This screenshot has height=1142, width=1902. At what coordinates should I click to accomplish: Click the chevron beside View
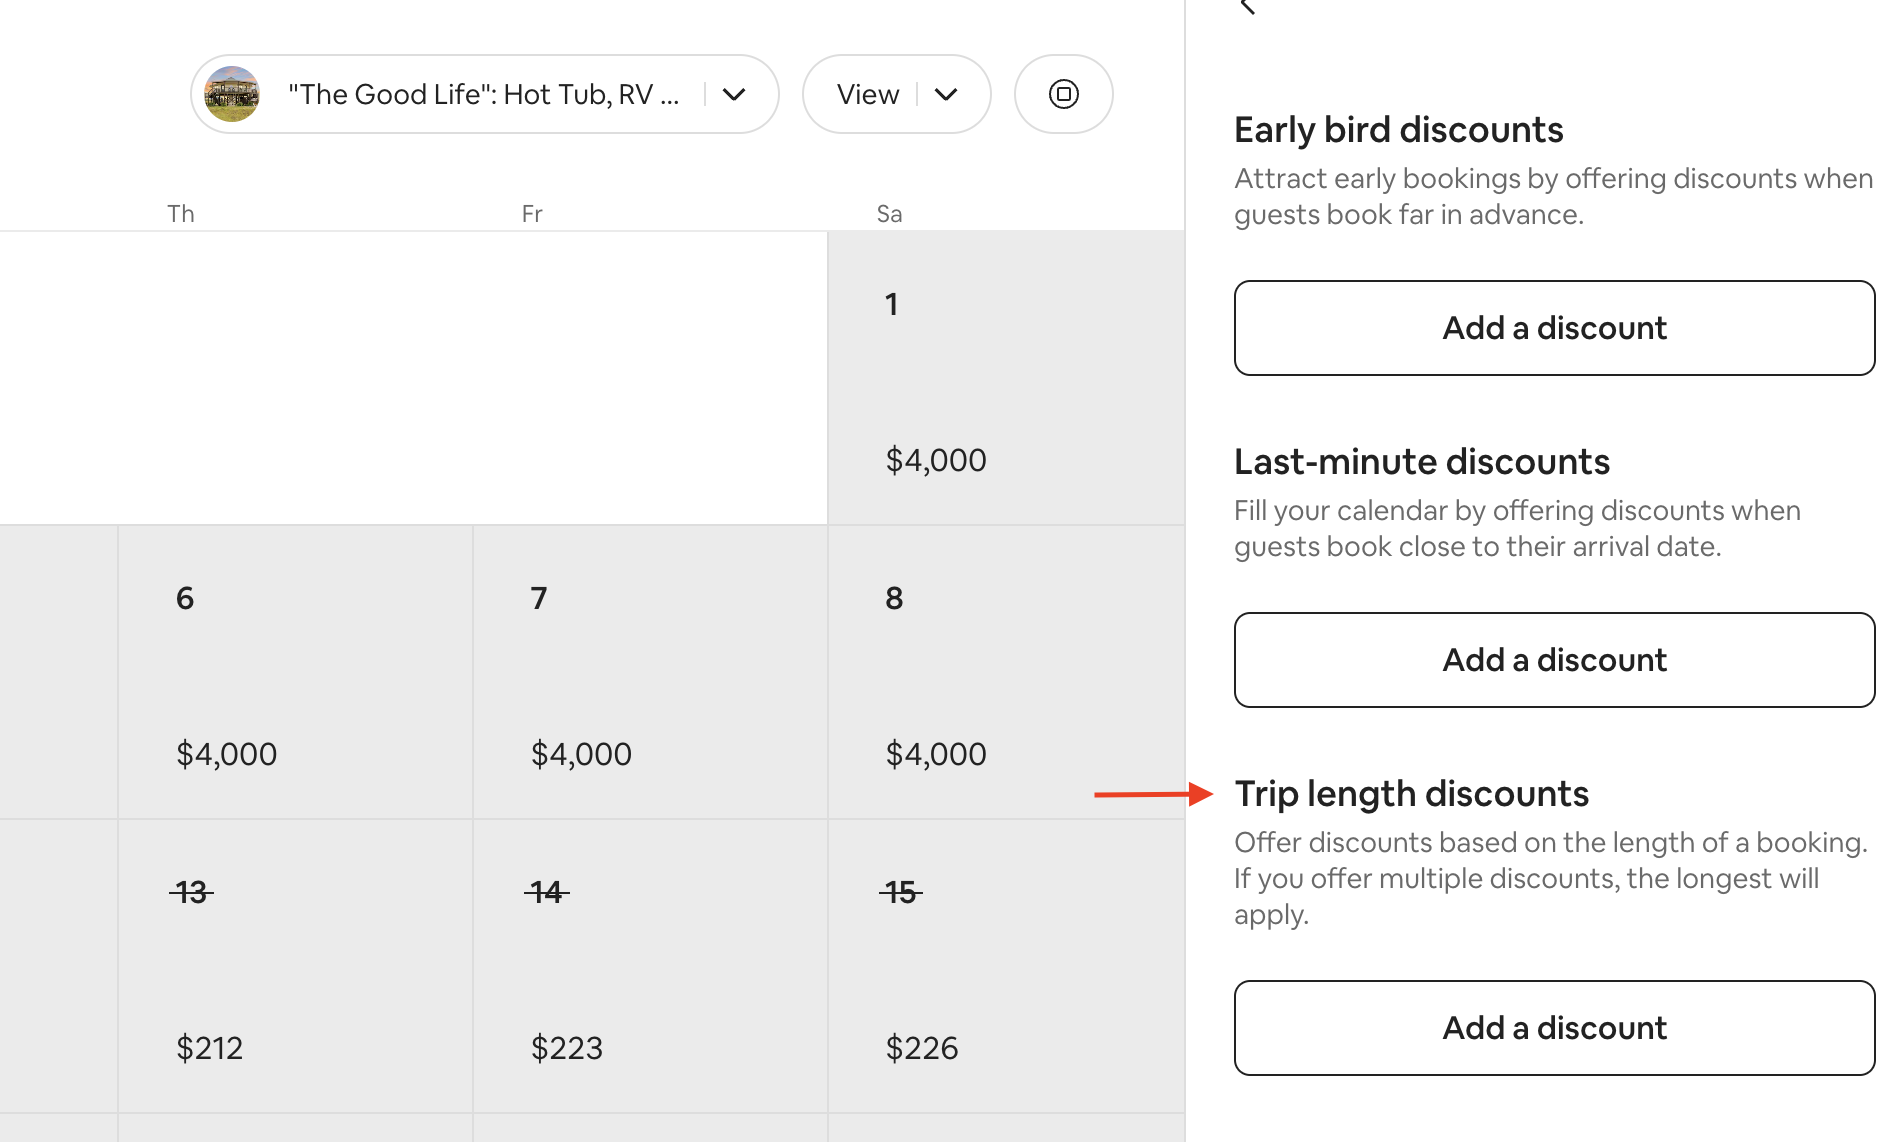946,94
